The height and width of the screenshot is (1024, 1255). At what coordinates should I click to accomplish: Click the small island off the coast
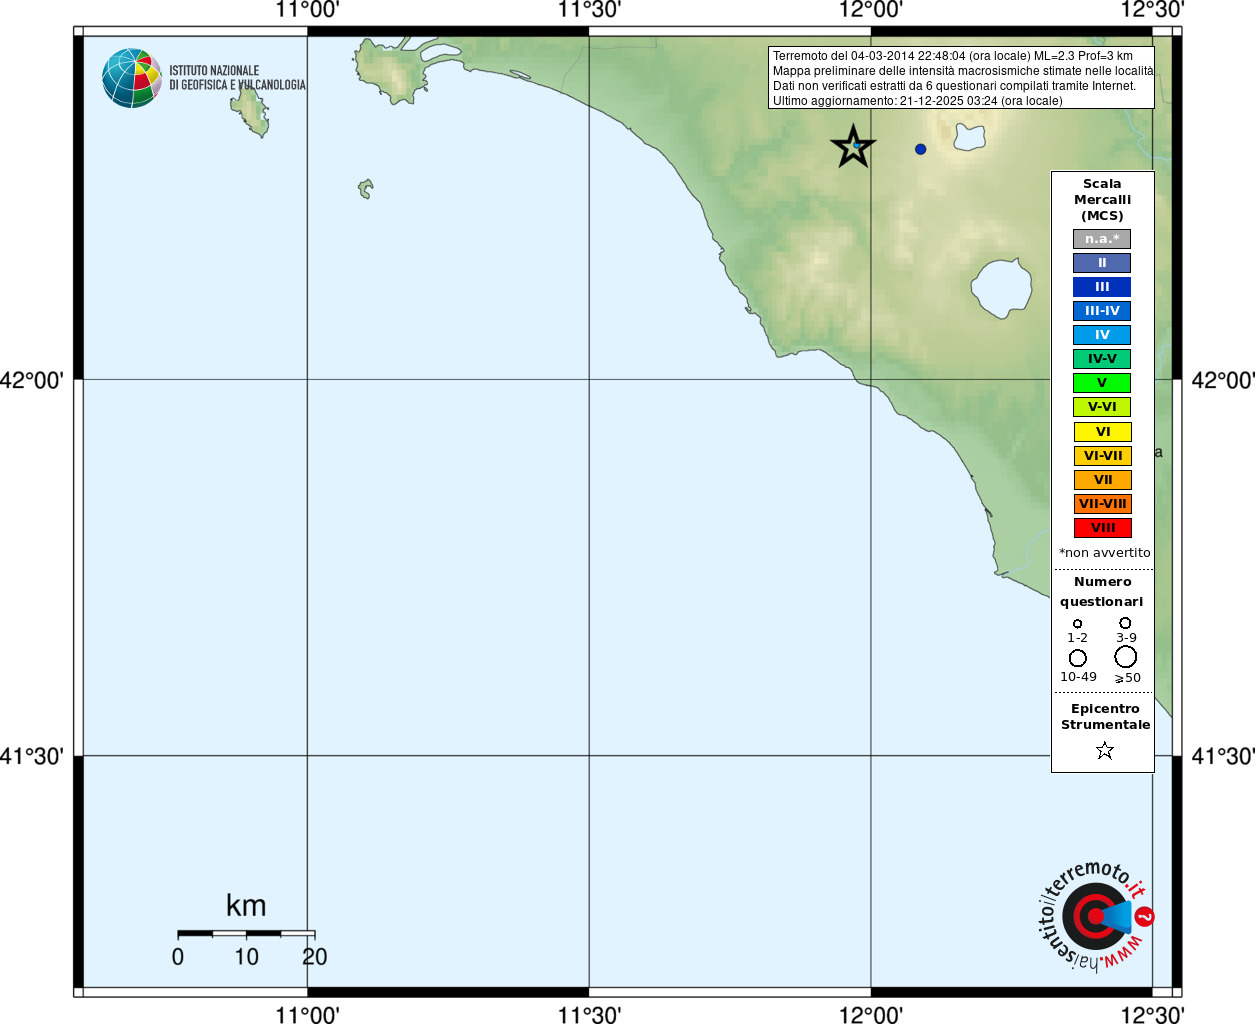click(366, 188)
